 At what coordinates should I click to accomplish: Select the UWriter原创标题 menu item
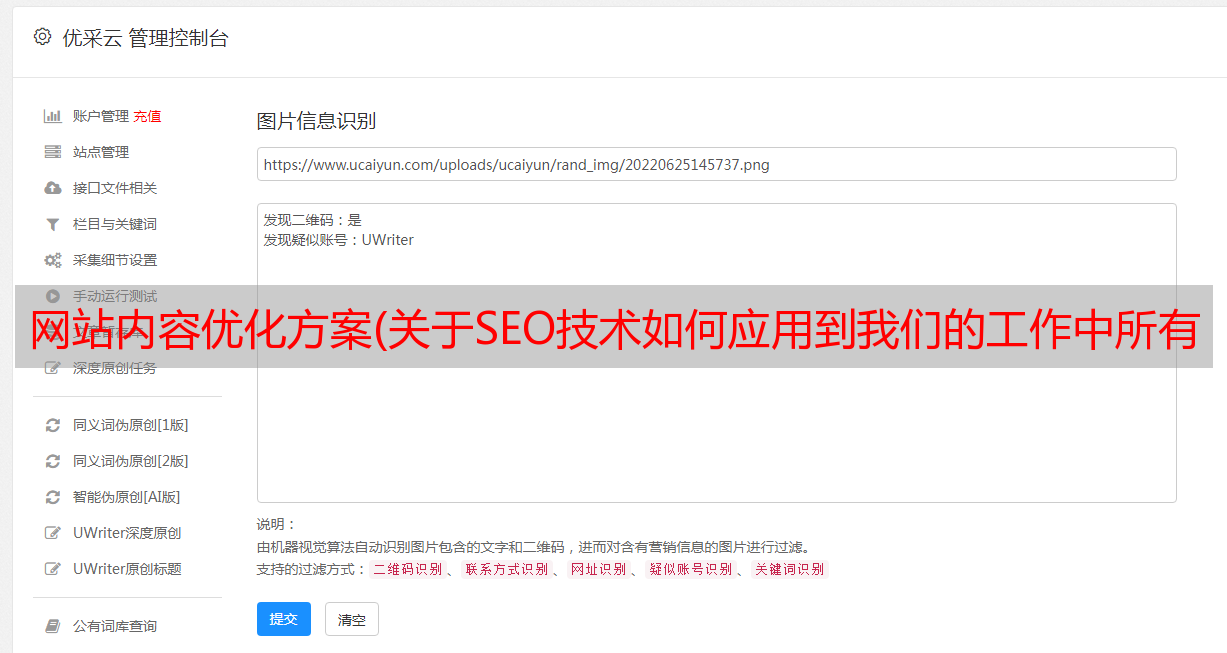click(x=127, y=569)
